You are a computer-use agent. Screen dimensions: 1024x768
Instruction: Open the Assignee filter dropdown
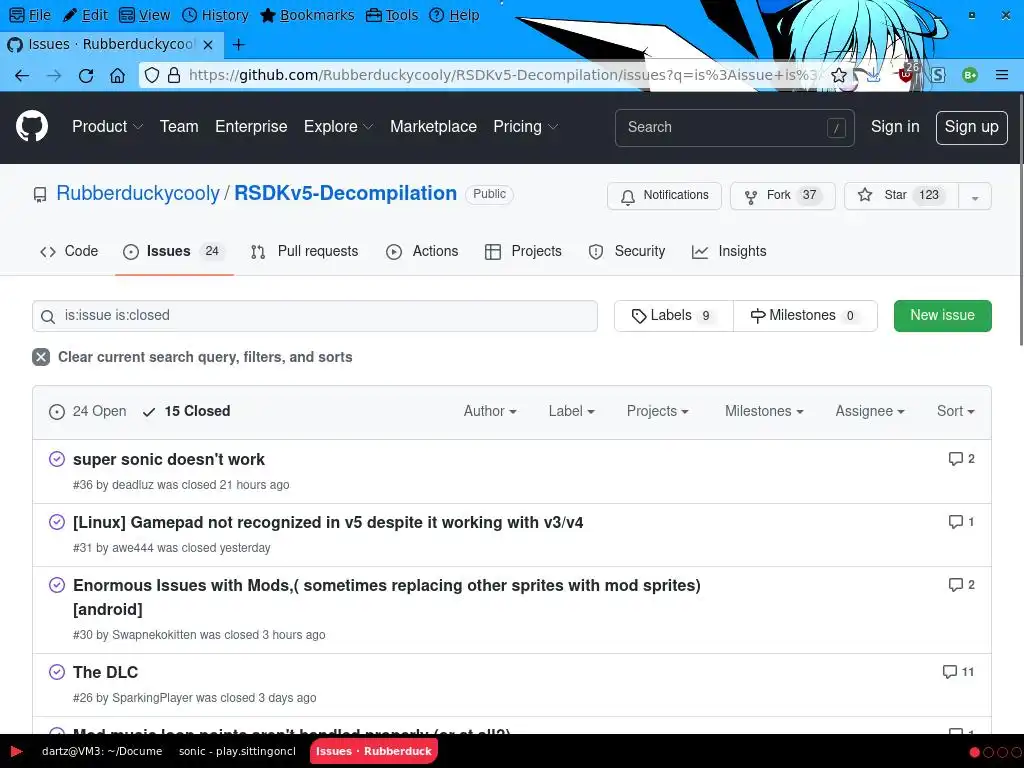click(870, 411)
